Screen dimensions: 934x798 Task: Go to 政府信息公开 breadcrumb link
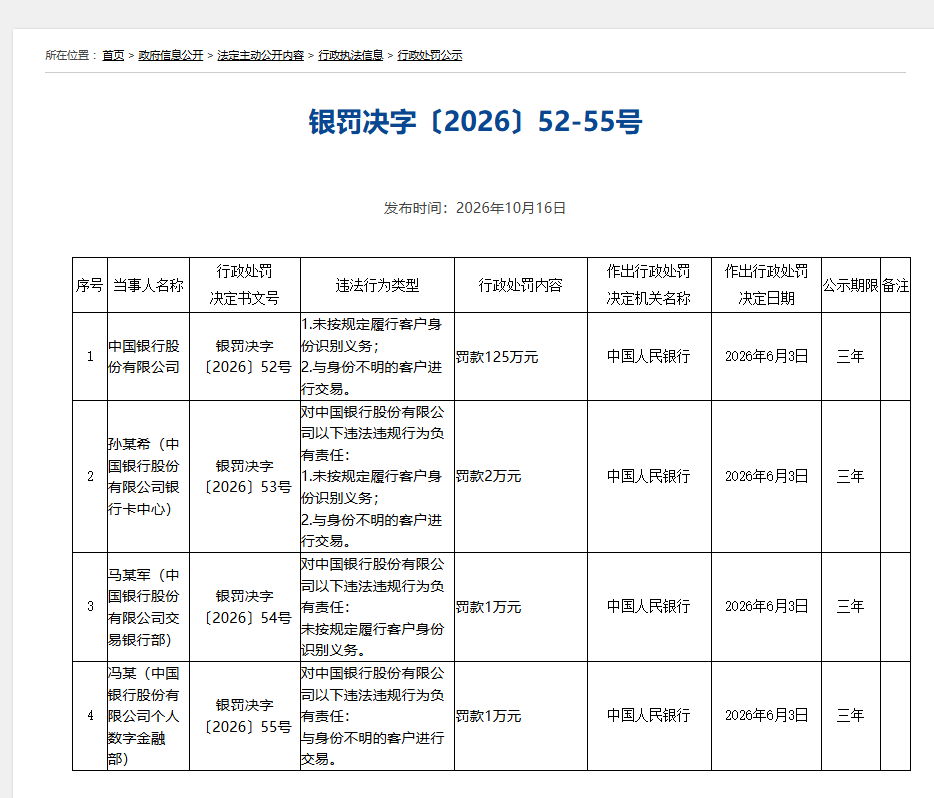170,55
